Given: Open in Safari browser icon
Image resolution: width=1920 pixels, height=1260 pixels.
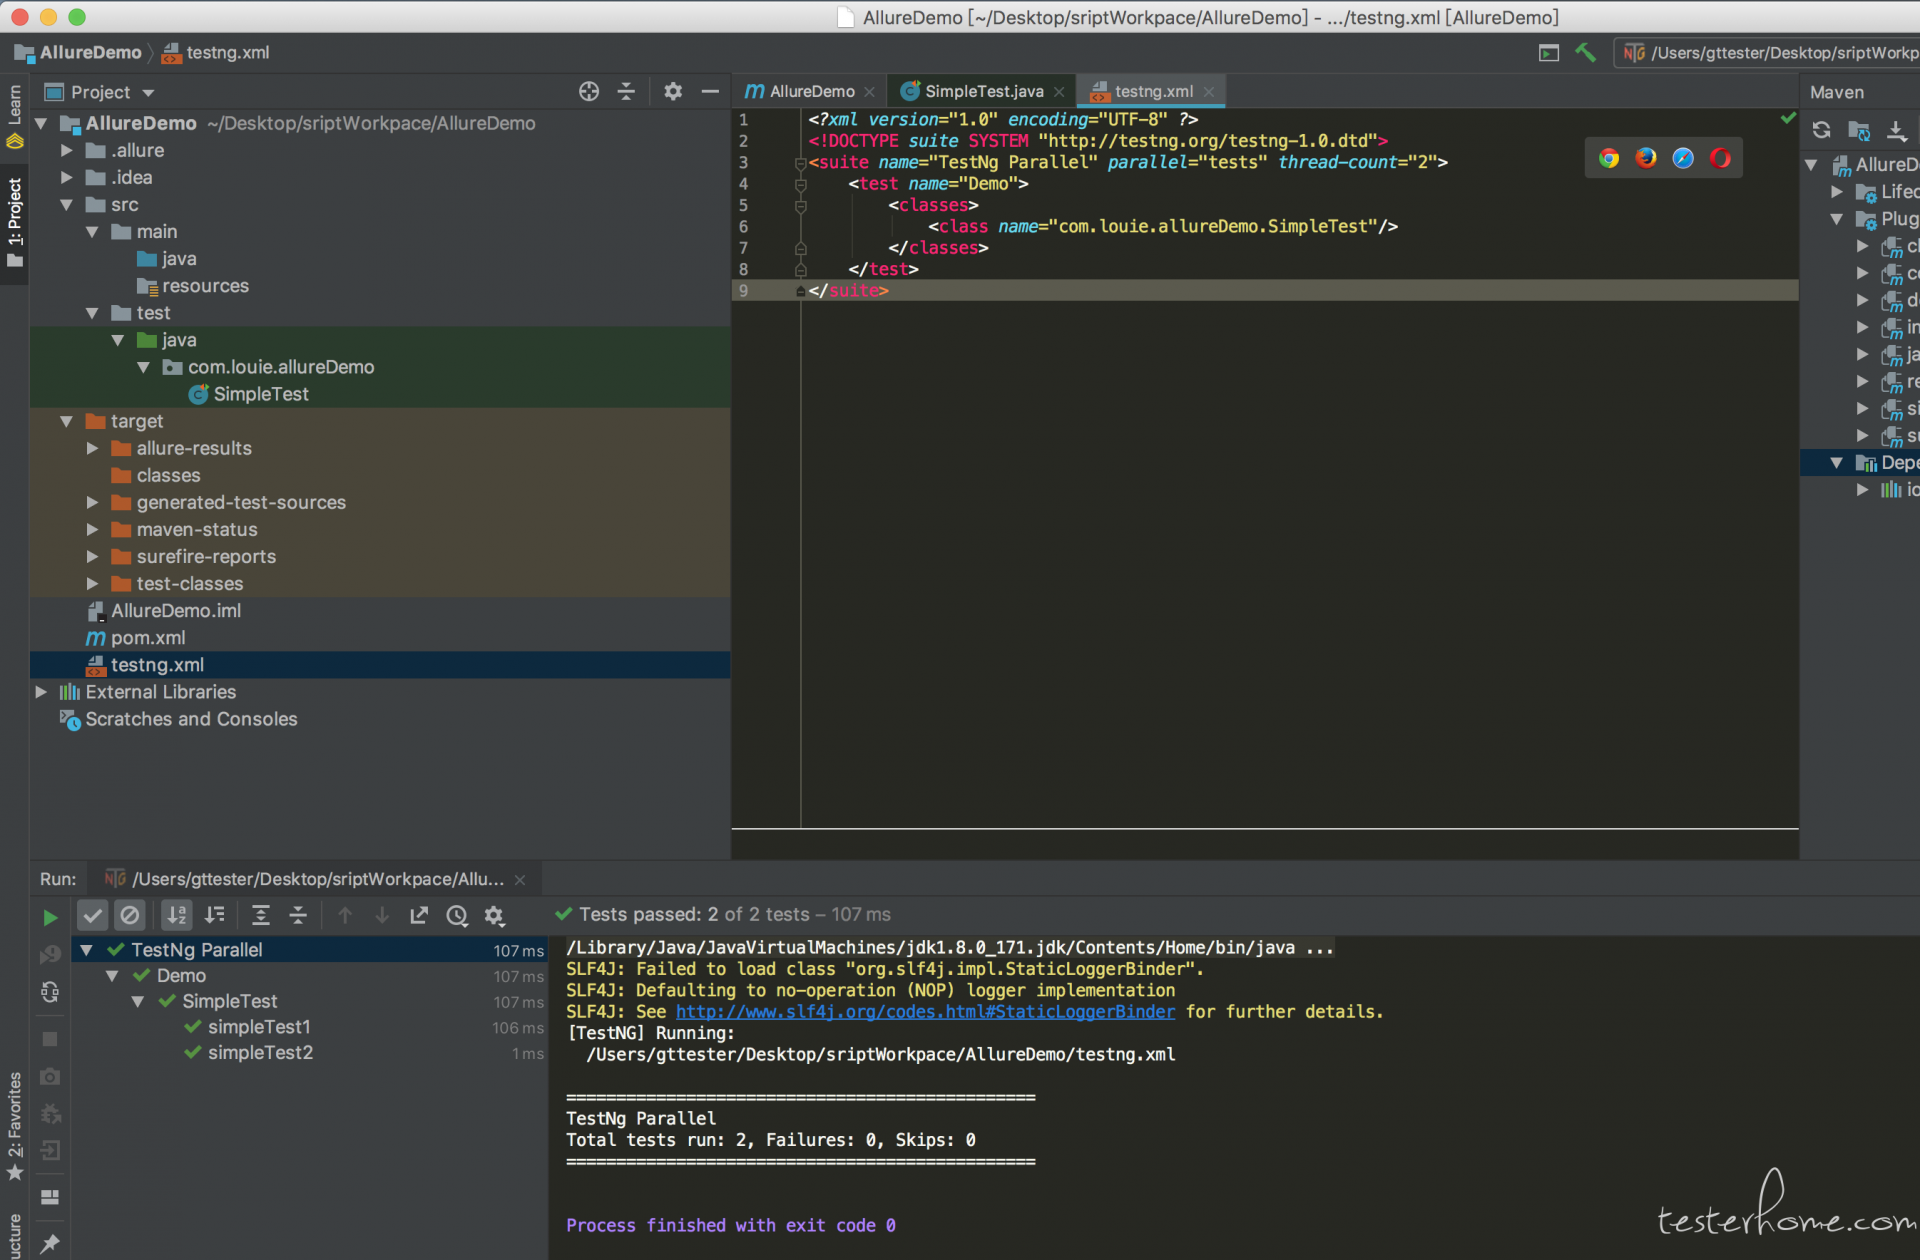Looking at the screenshot, I should tap(1683, 158).
